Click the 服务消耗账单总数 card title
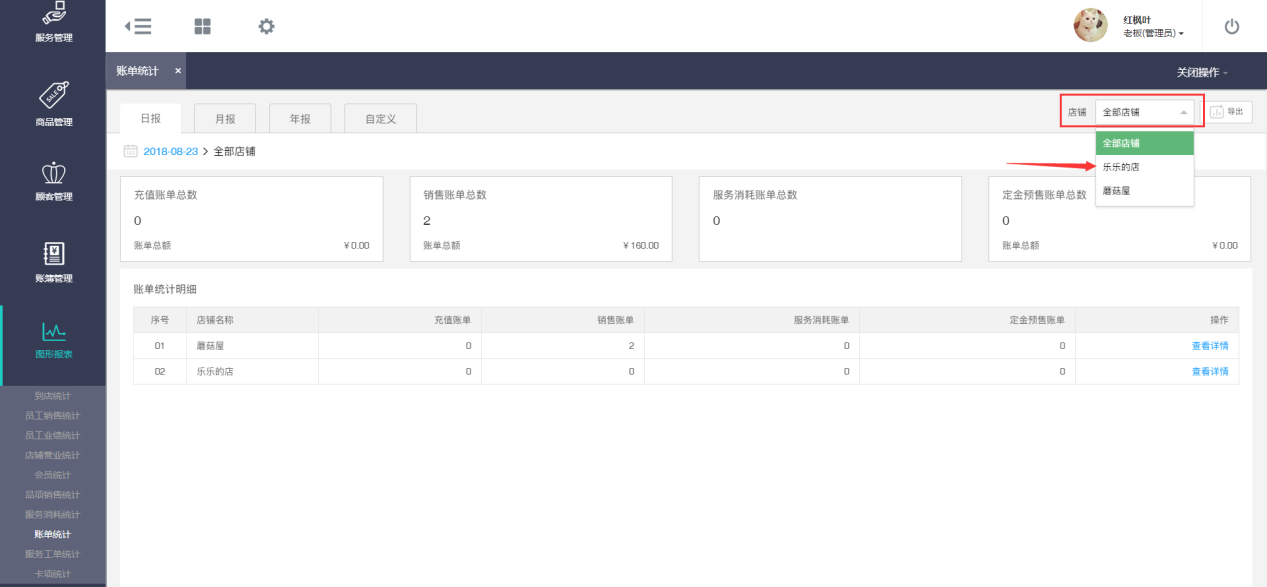Screen dimensions: 1267x587 click(755, 195)
